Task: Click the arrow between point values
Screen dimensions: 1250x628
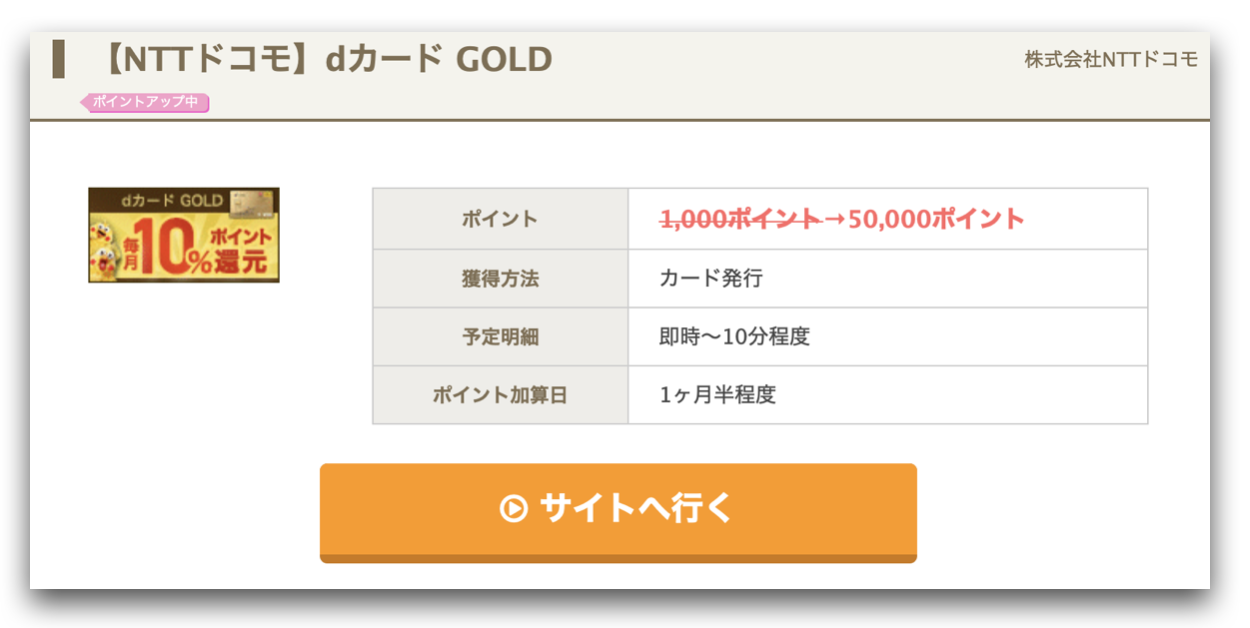Action: point(834,218)
